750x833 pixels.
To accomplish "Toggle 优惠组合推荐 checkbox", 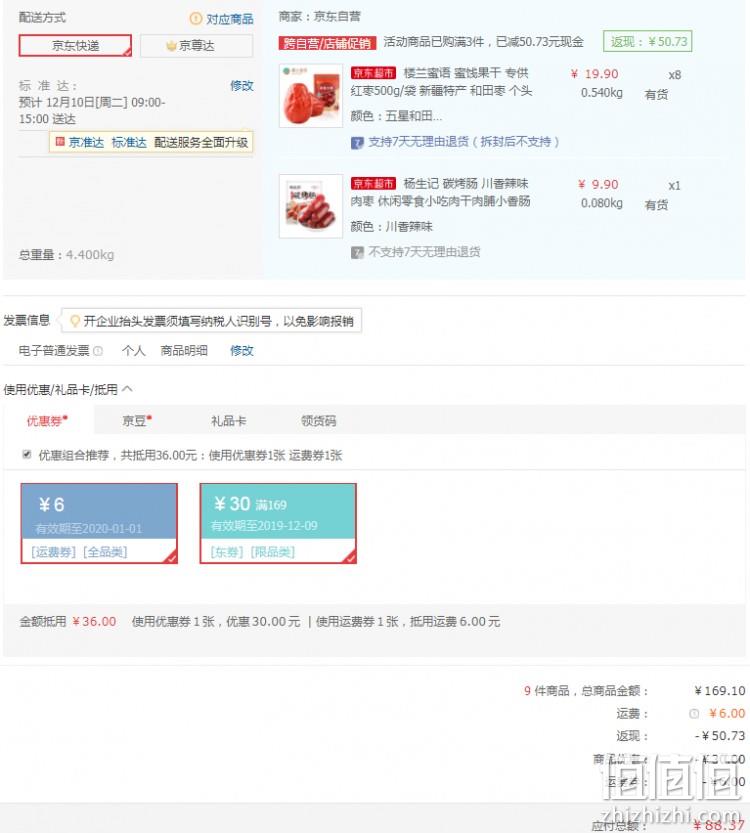I will click(27, 454).
